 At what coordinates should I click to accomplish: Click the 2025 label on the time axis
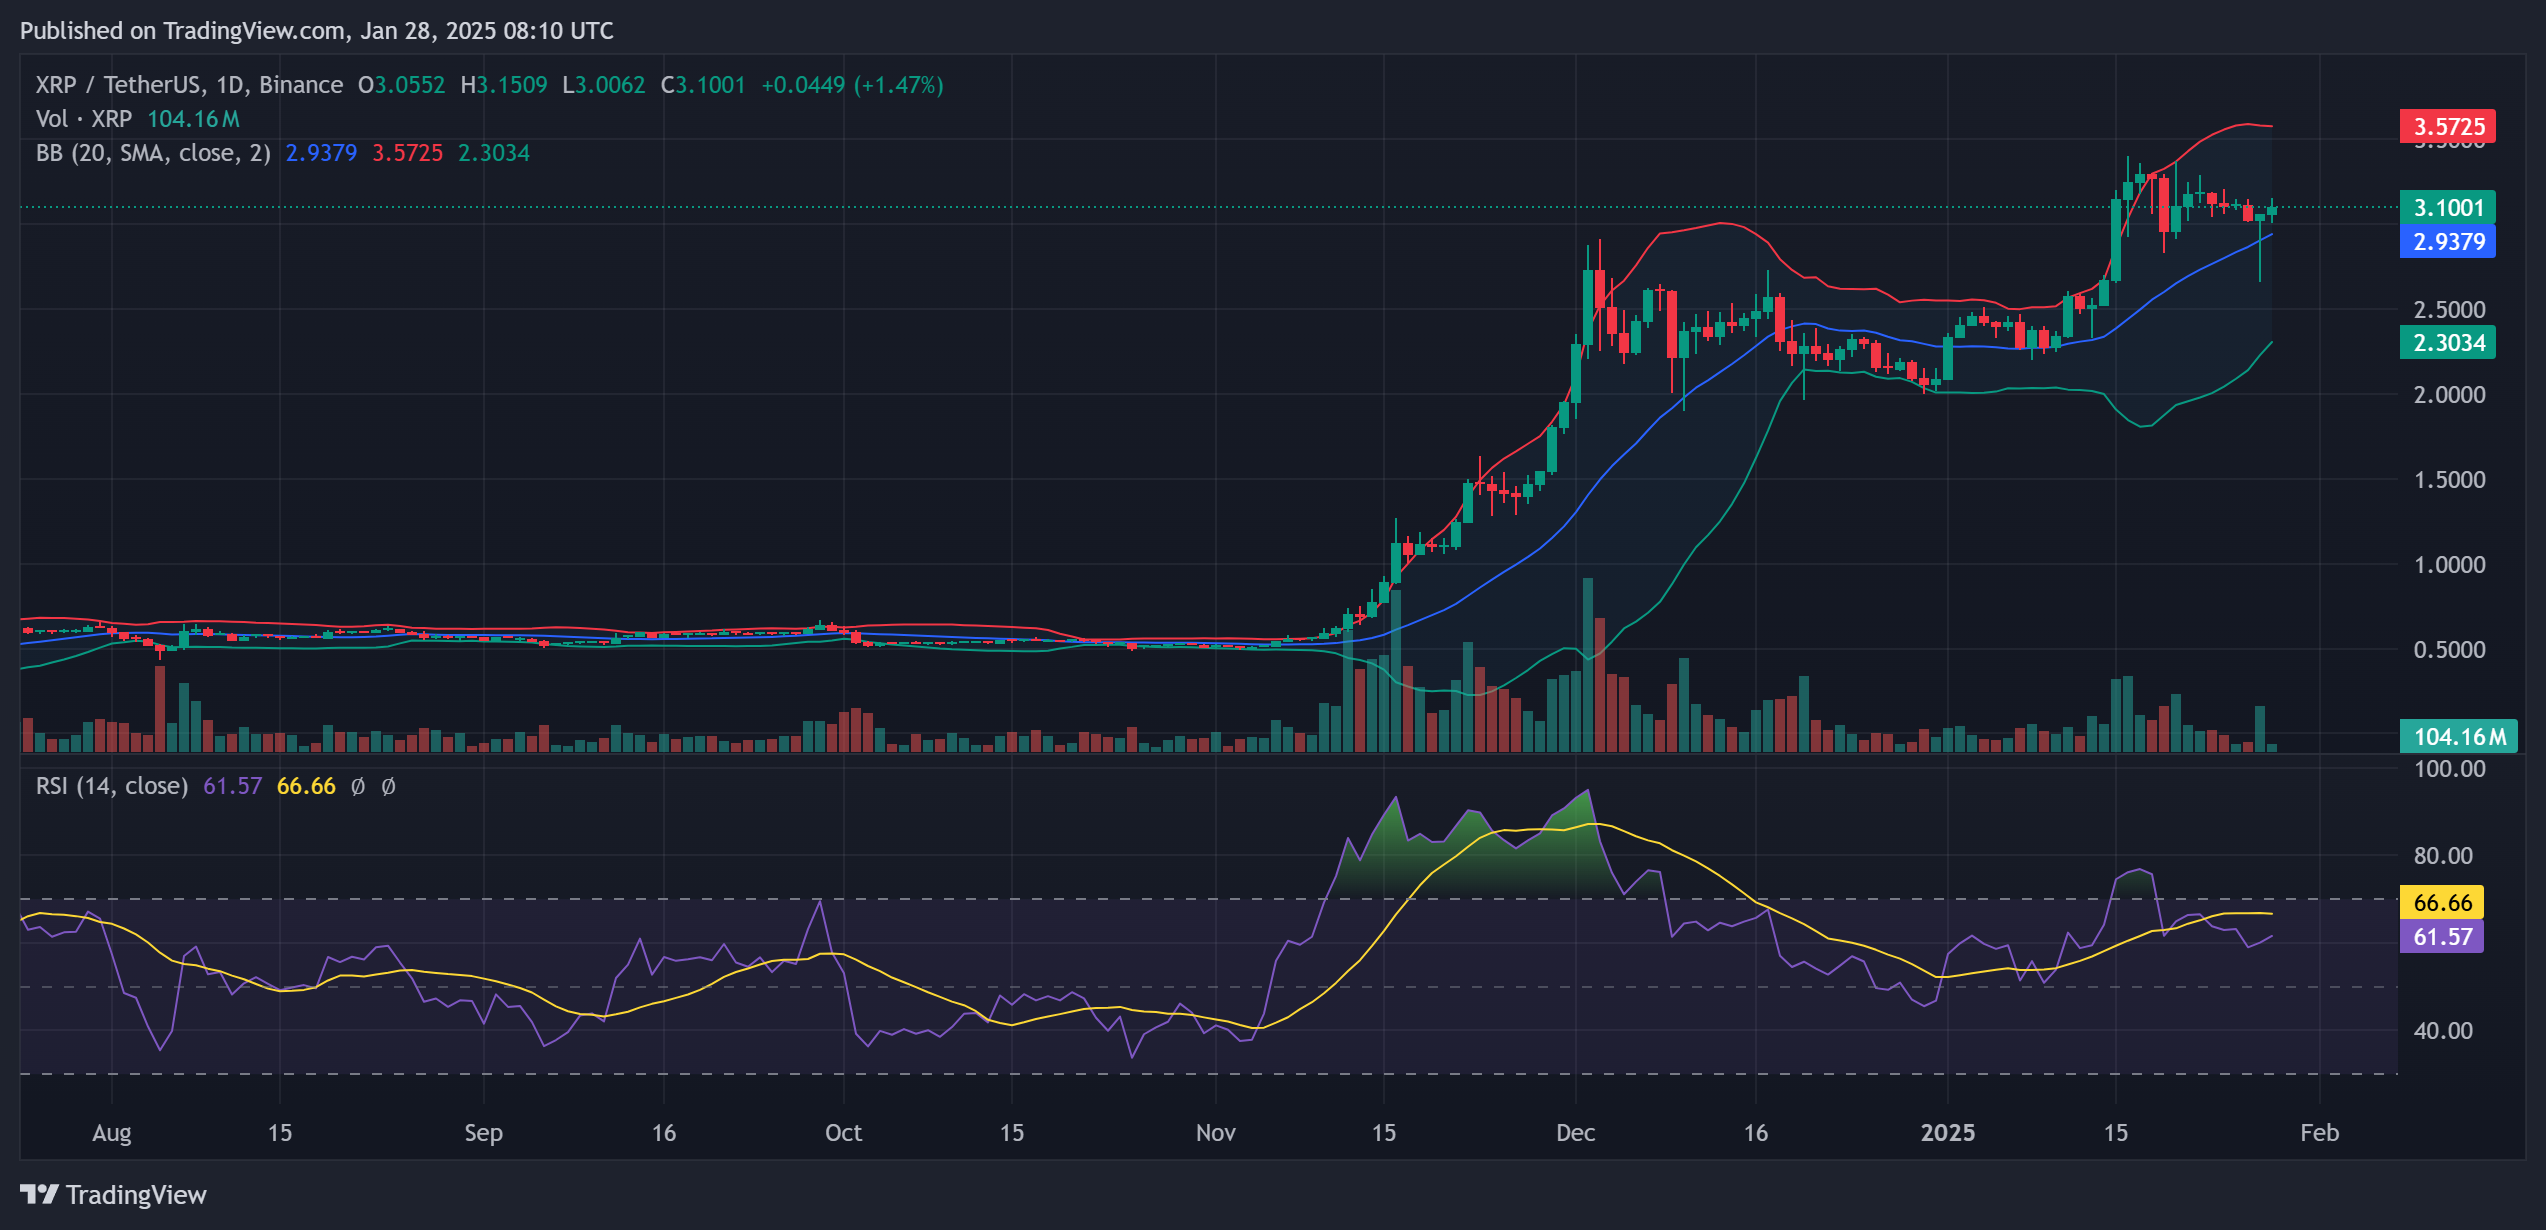[1948, 1133]
